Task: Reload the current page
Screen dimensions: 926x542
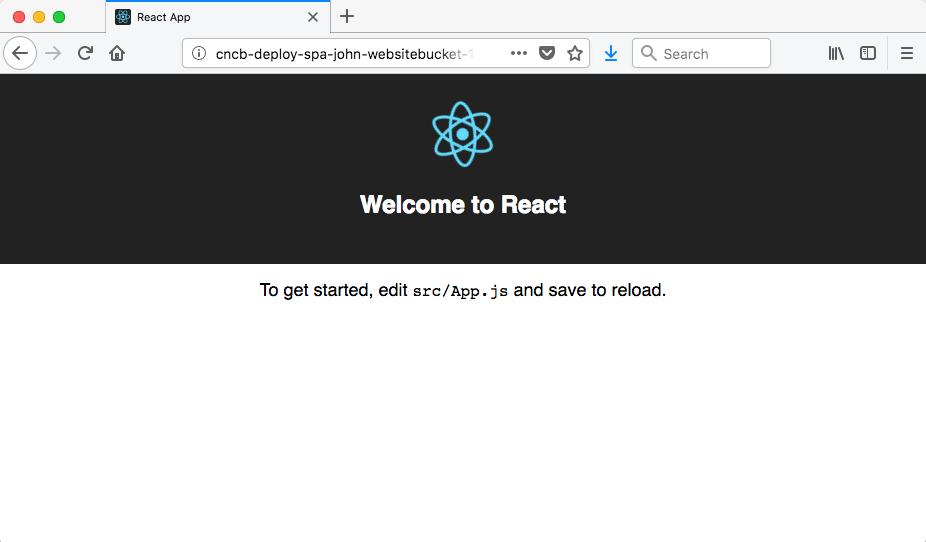Action: (85, 53)
